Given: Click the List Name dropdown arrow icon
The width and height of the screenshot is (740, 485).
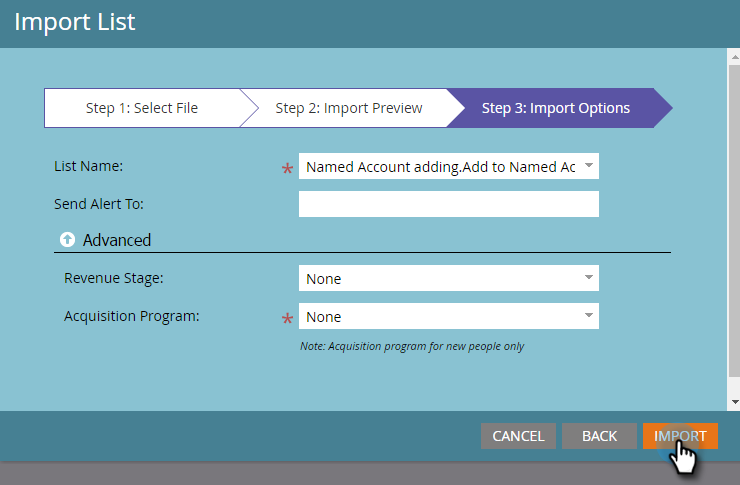Looking at the screenshot, I should [x=588, y=166].
